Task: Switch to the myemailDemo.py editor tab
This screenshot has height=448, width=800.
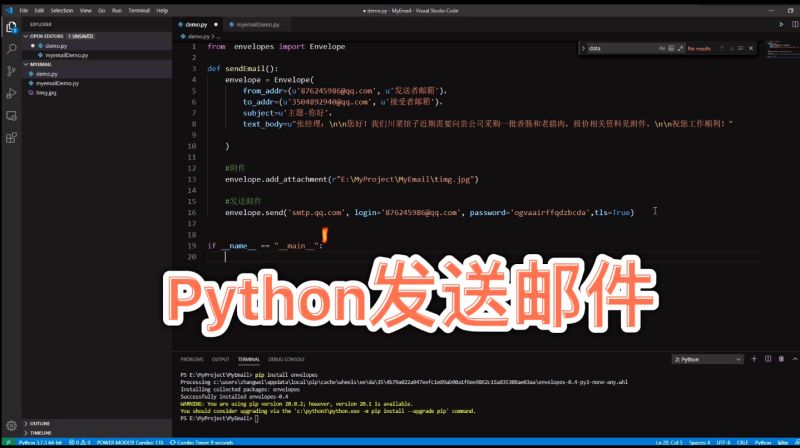Action: point(258,24)
